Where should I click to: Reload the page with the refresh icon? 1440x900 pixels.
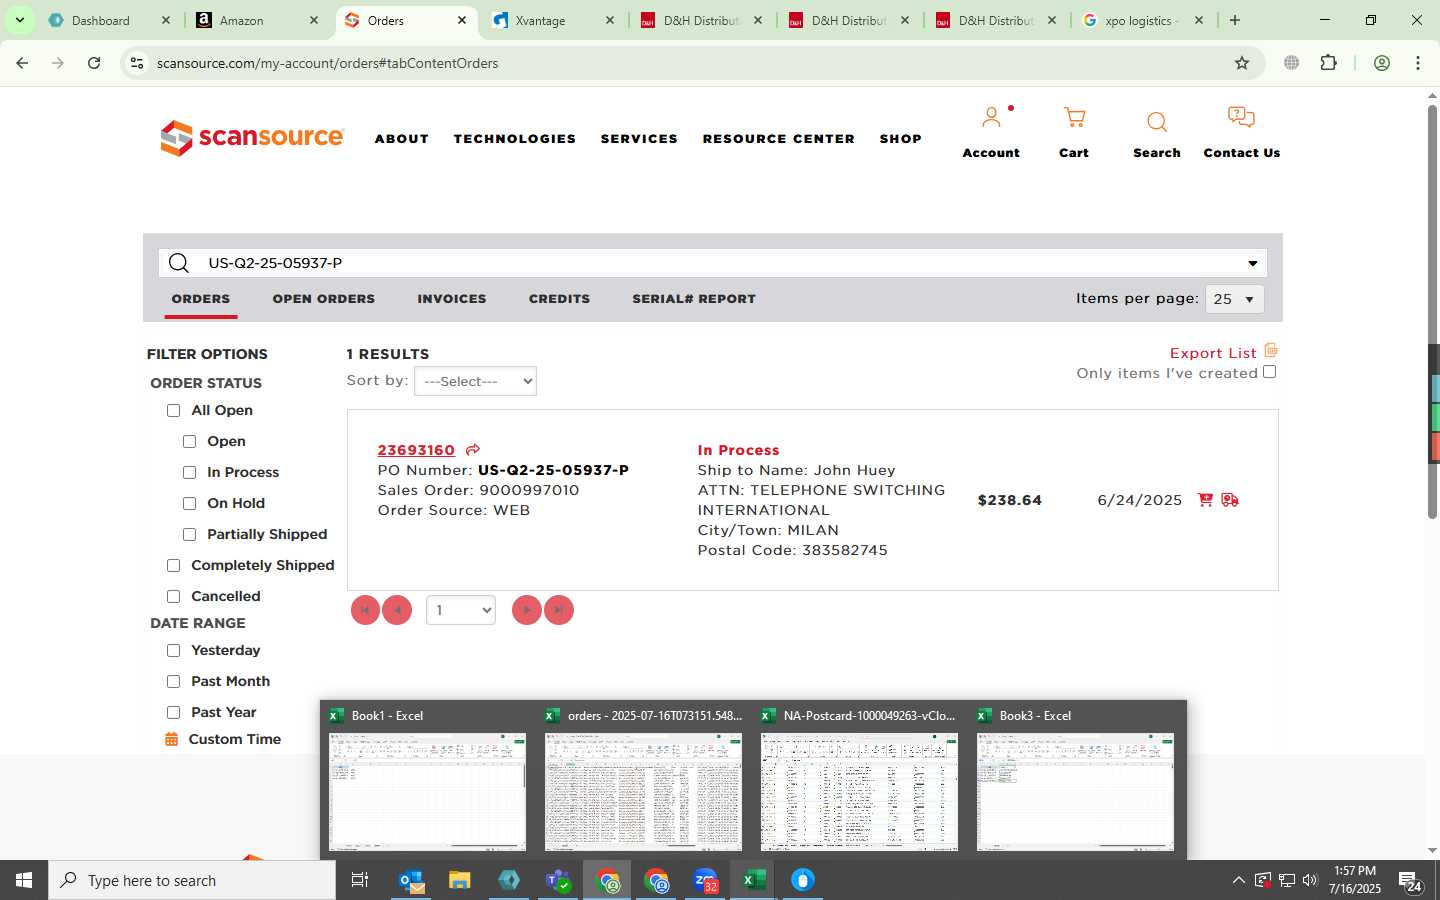[x=94, y=63]
